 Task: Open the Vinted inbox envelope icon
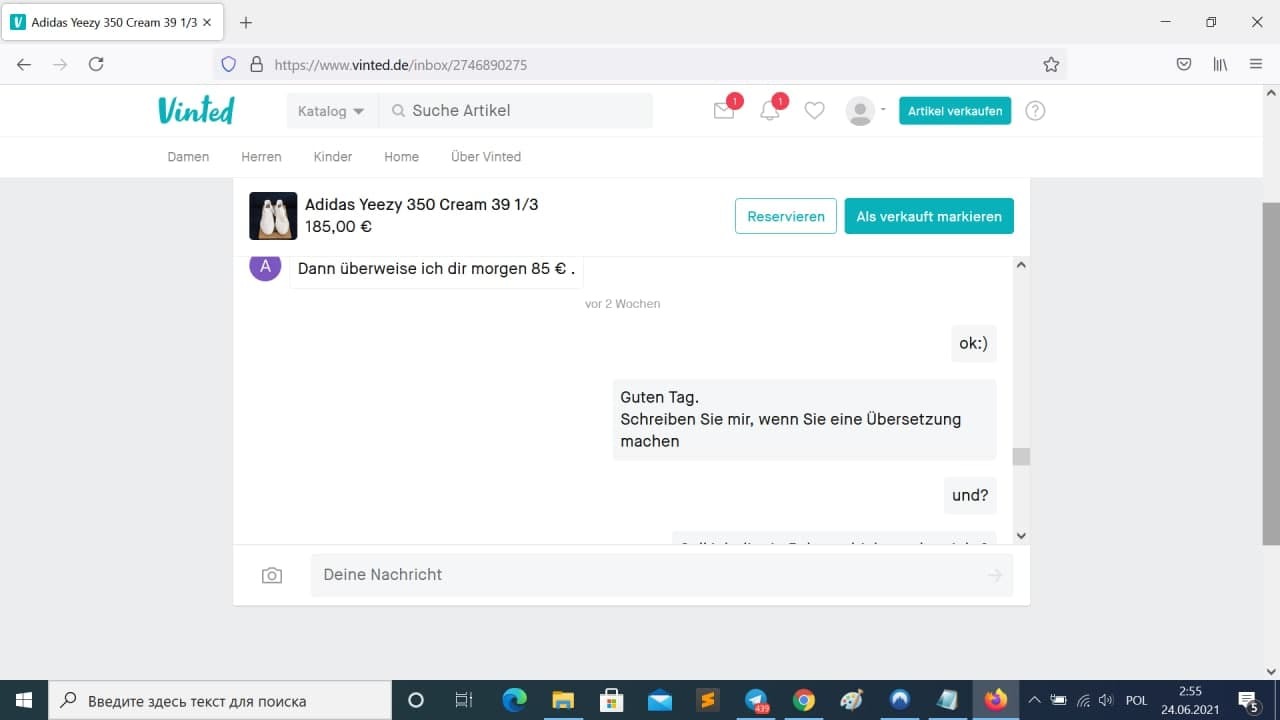coord(724,111)
